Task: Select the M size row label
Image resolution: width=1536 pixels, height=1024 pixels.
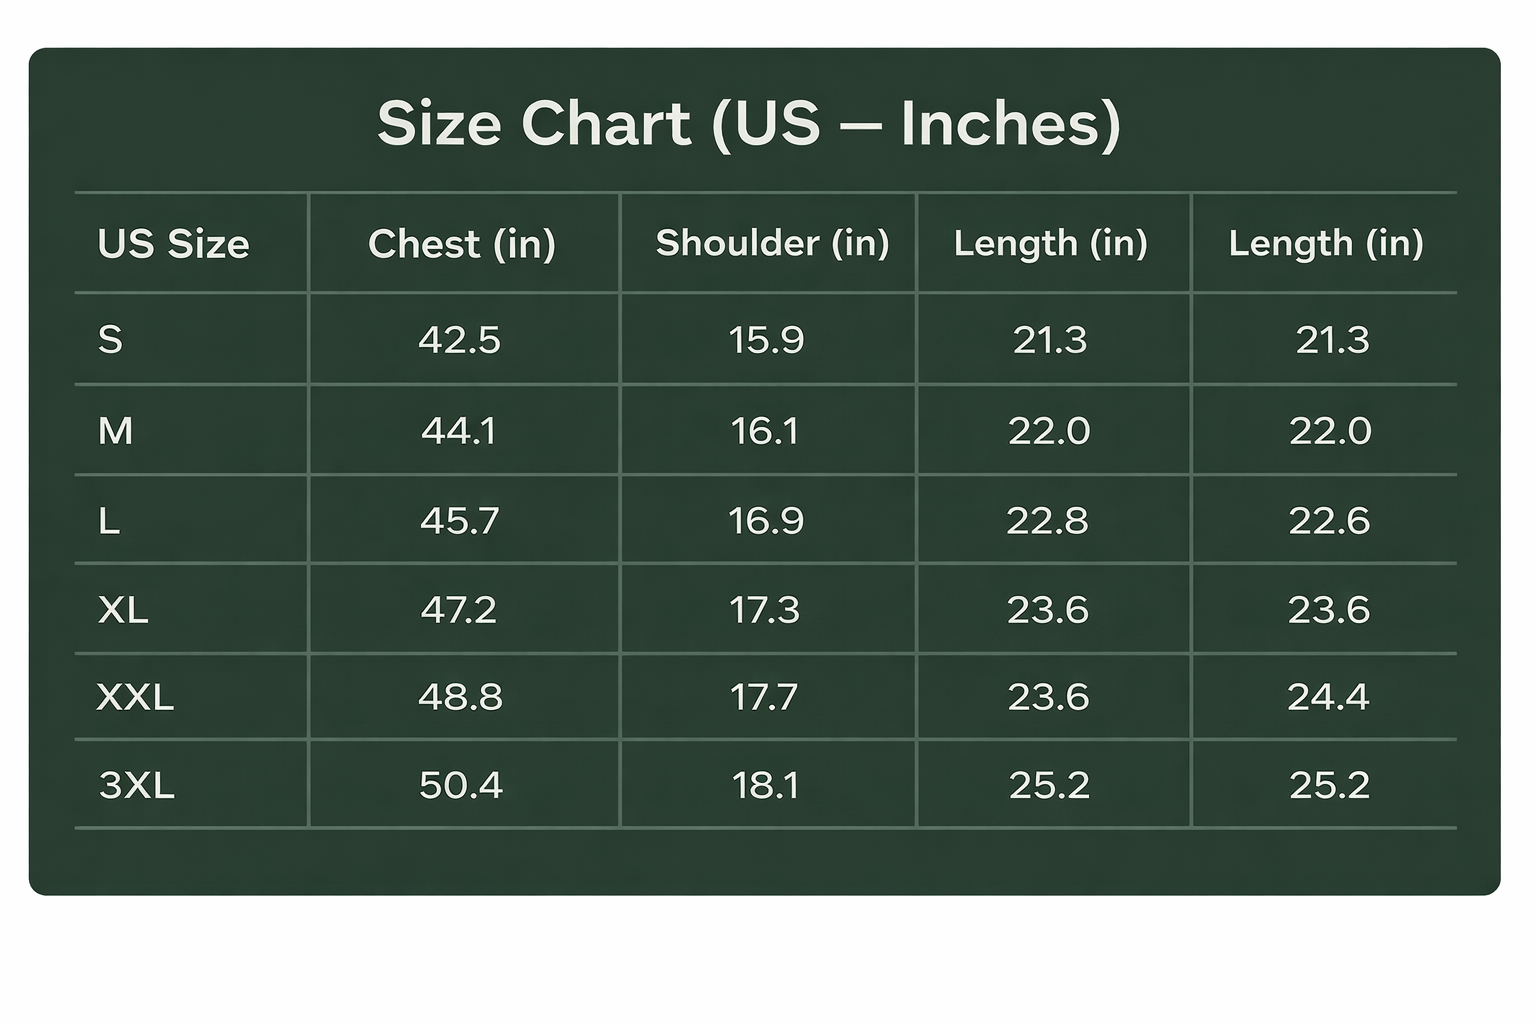Action: coord(115,431)
